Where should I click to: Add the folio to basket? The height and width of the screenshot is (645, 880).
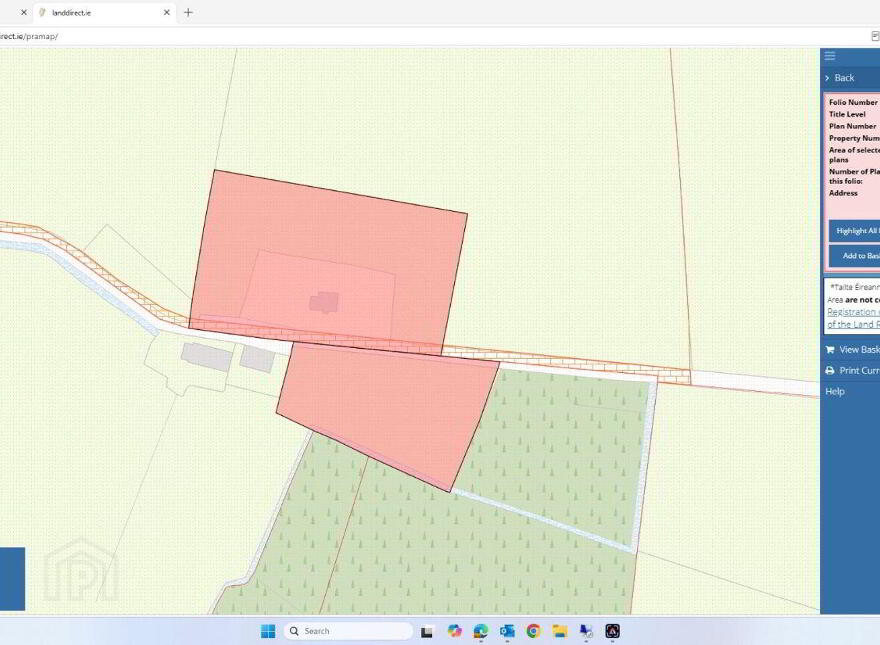(x=855, y=255)
